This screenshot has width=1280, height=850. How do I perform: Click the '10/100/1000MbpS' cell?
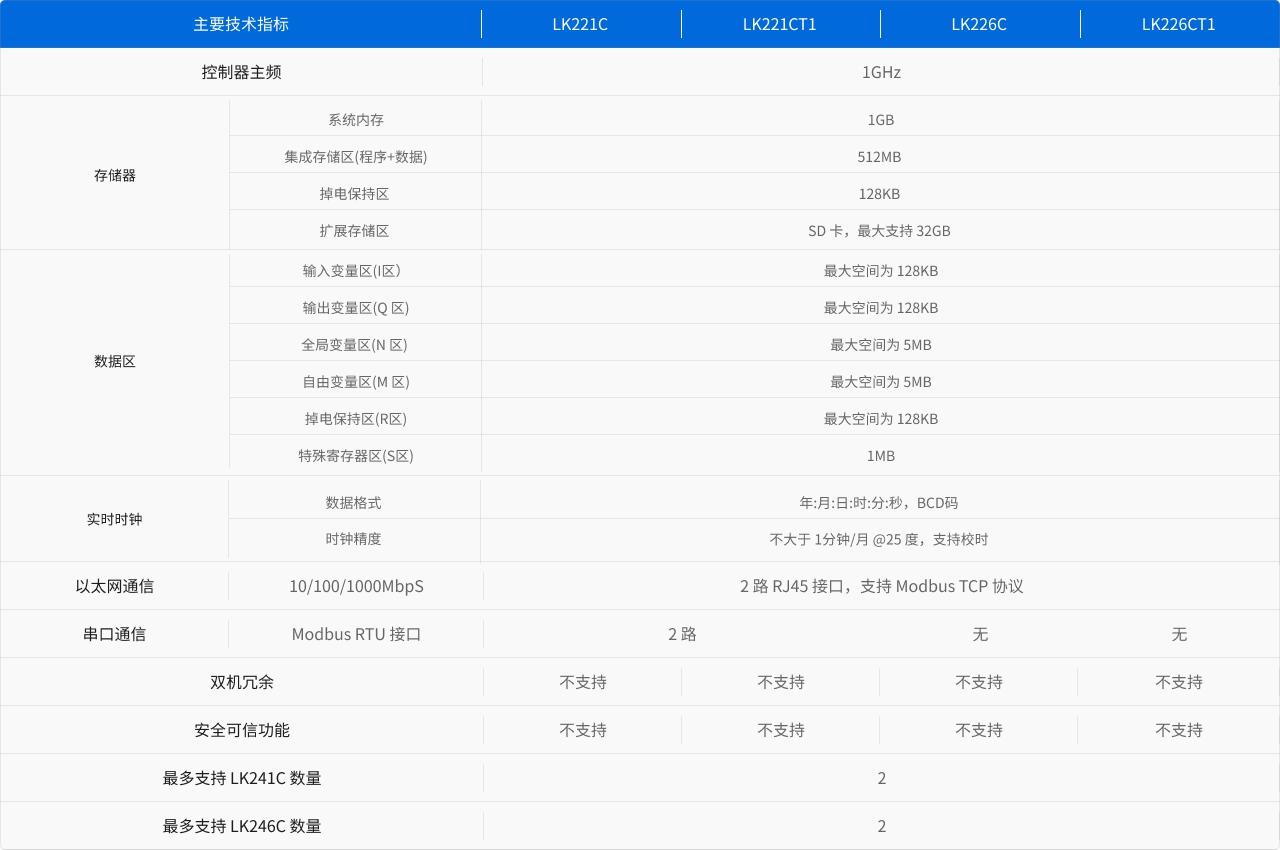(x=356, y=586)
